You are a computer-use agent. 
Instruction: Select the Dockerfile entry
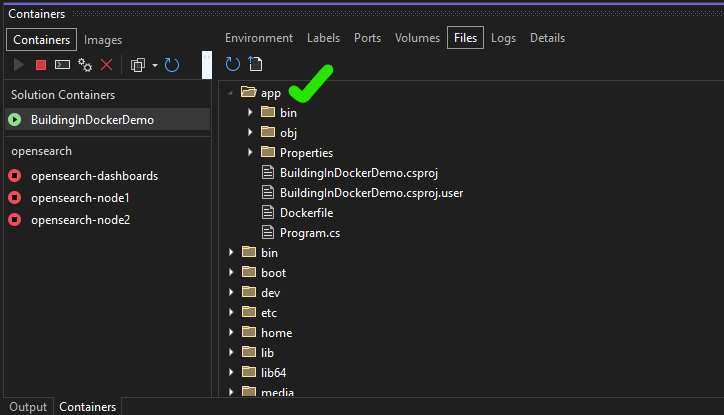click(x=307, y=213)
